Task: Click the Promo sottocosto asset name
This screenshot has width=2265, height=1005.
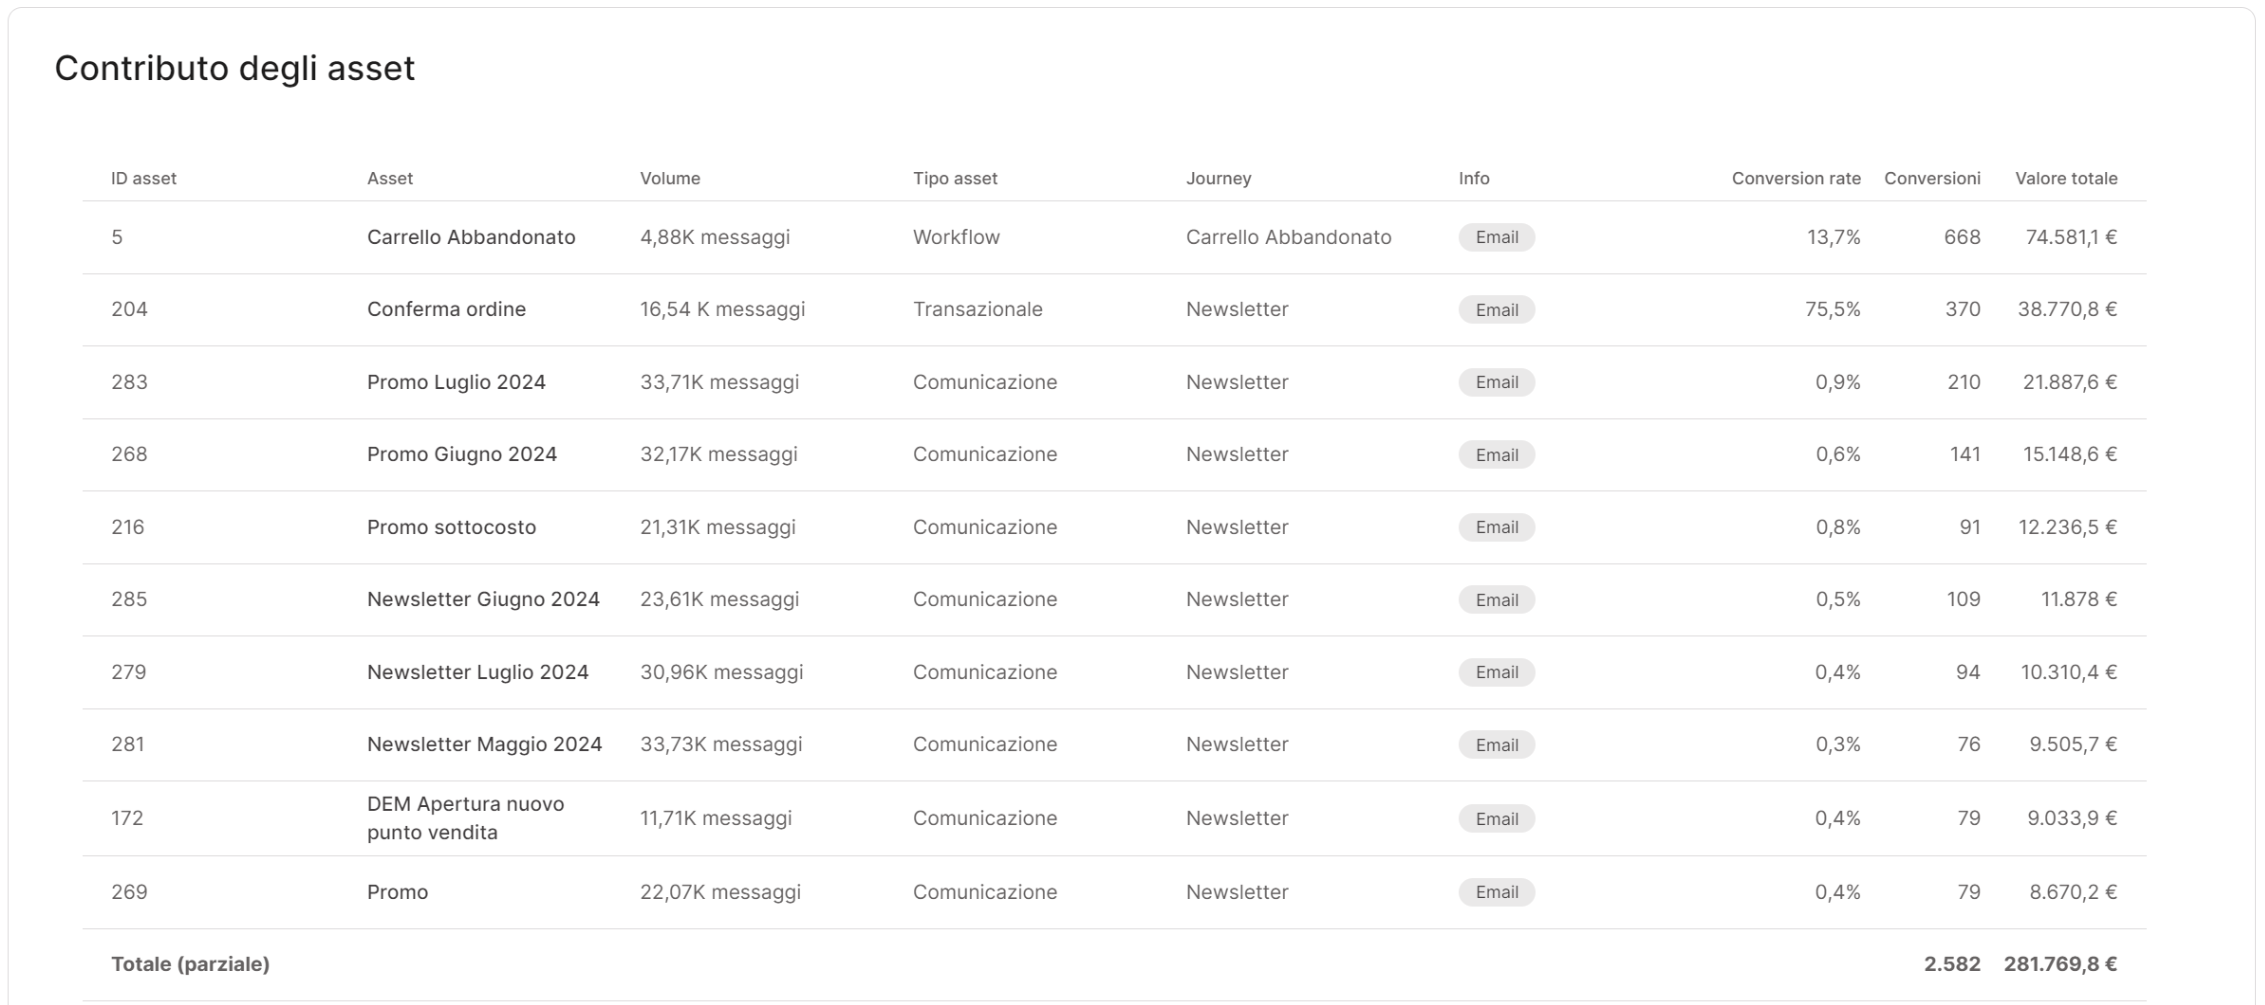Action: [451, 527]
